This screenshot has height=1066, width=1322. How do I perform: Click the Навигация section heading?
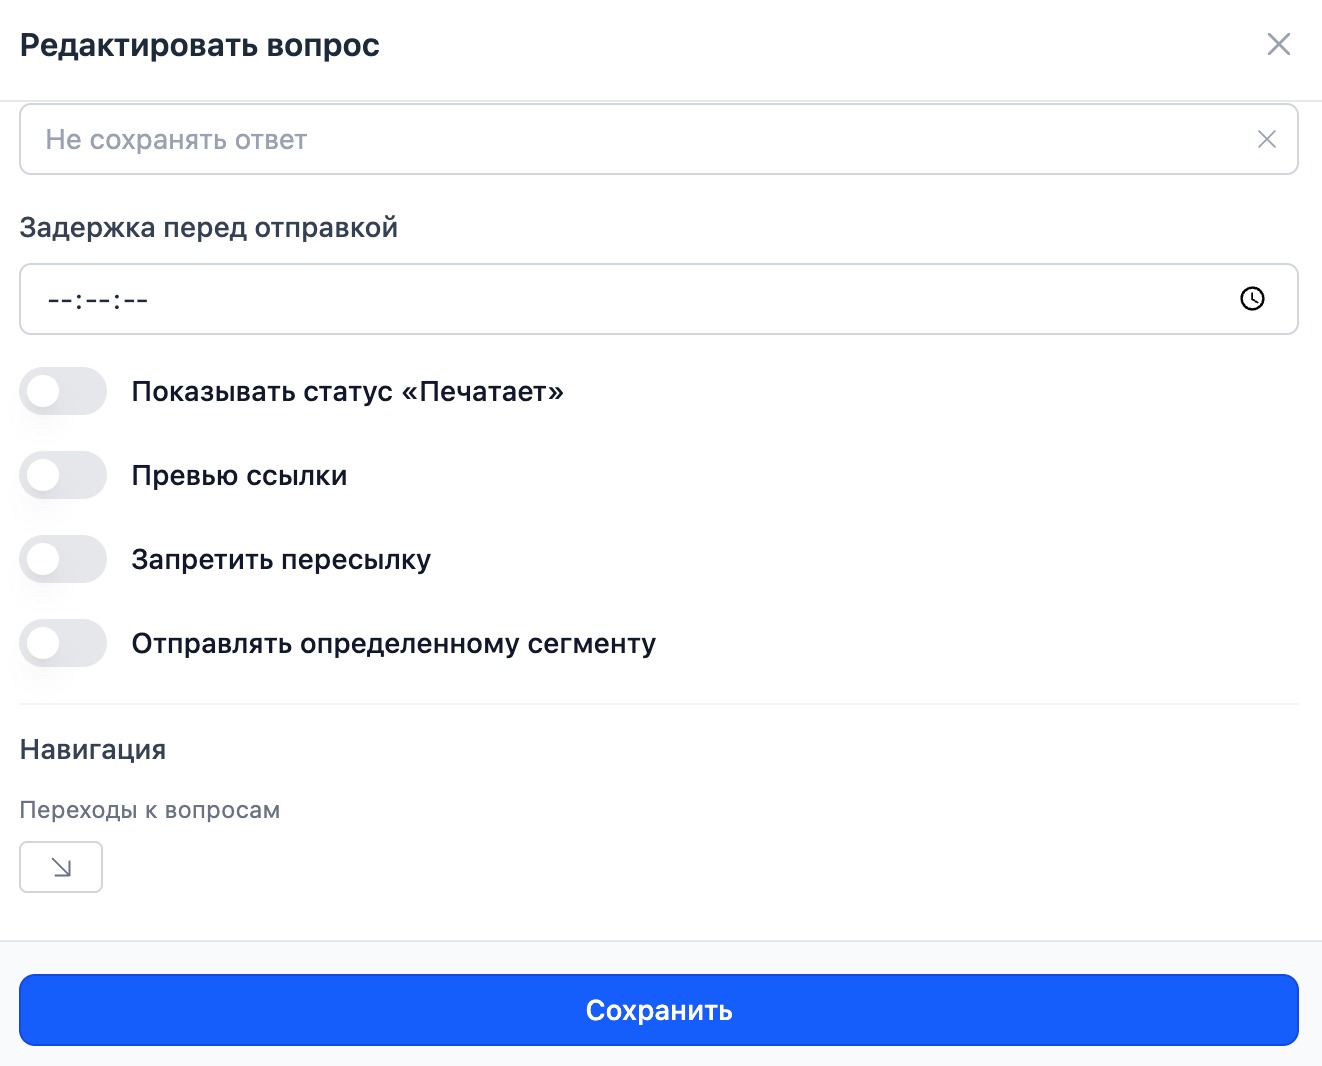point(93,750)
